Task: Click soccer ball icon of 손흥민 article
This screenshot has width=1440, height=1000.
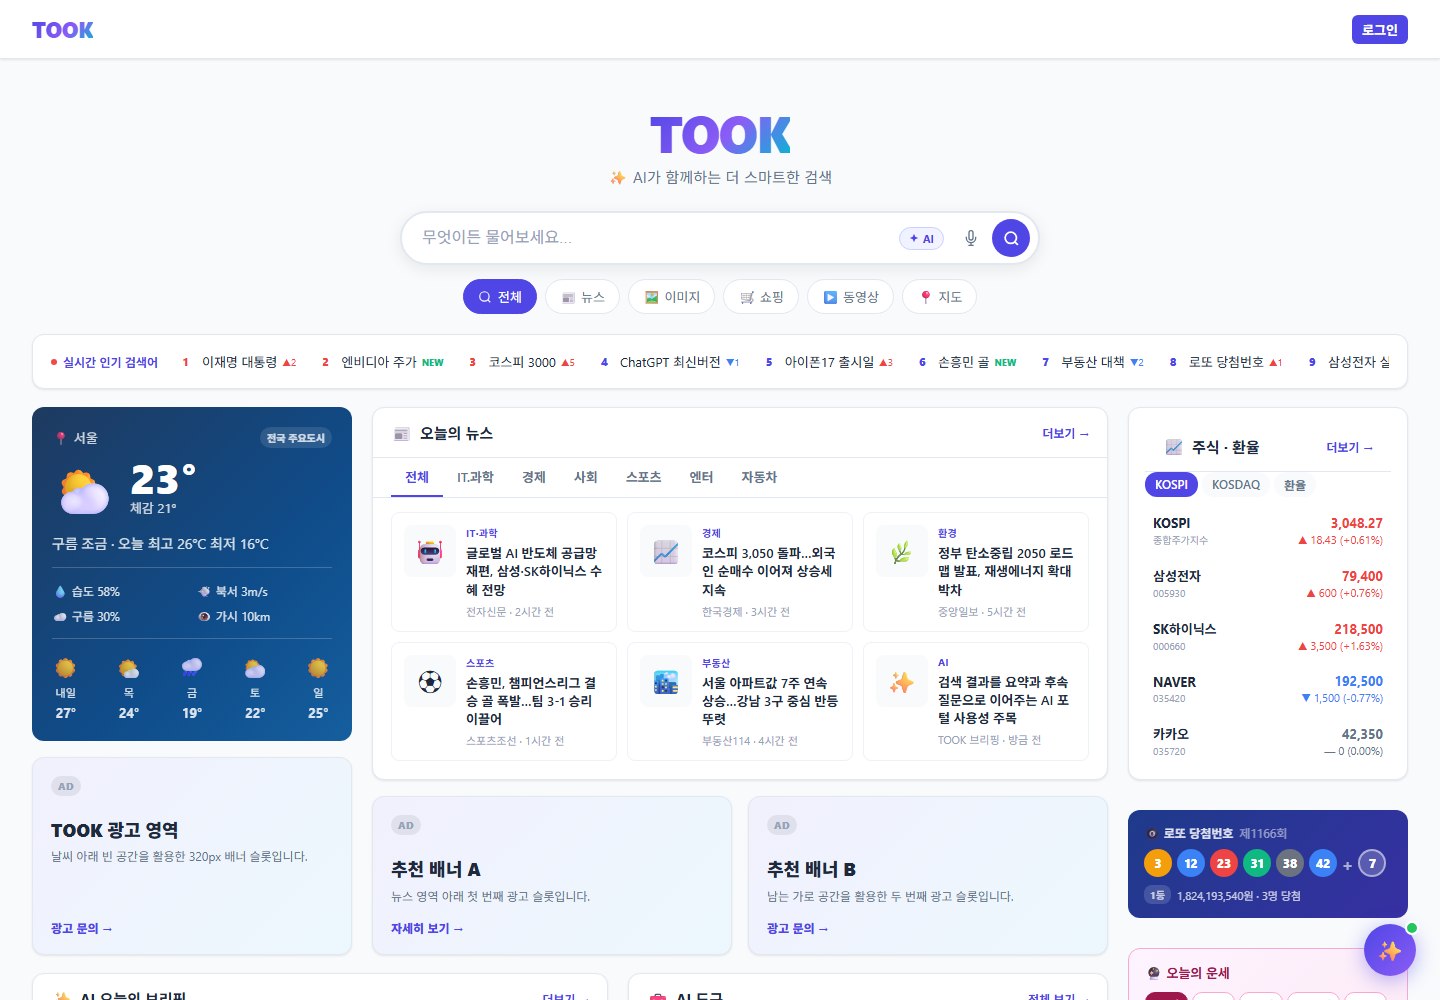Action: click(x=430, y=681)
